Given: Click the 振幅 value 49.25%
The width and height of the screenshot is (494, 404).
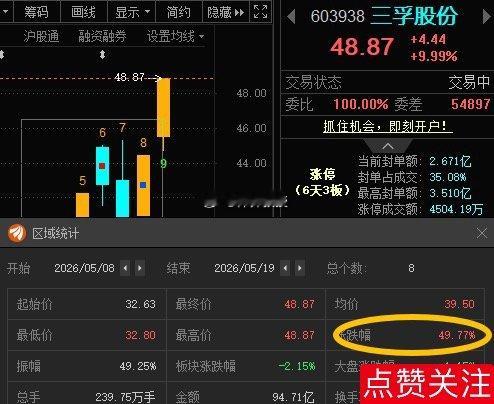Looking at the screenshot, I should pyautogui.click(x=138, y=366).
